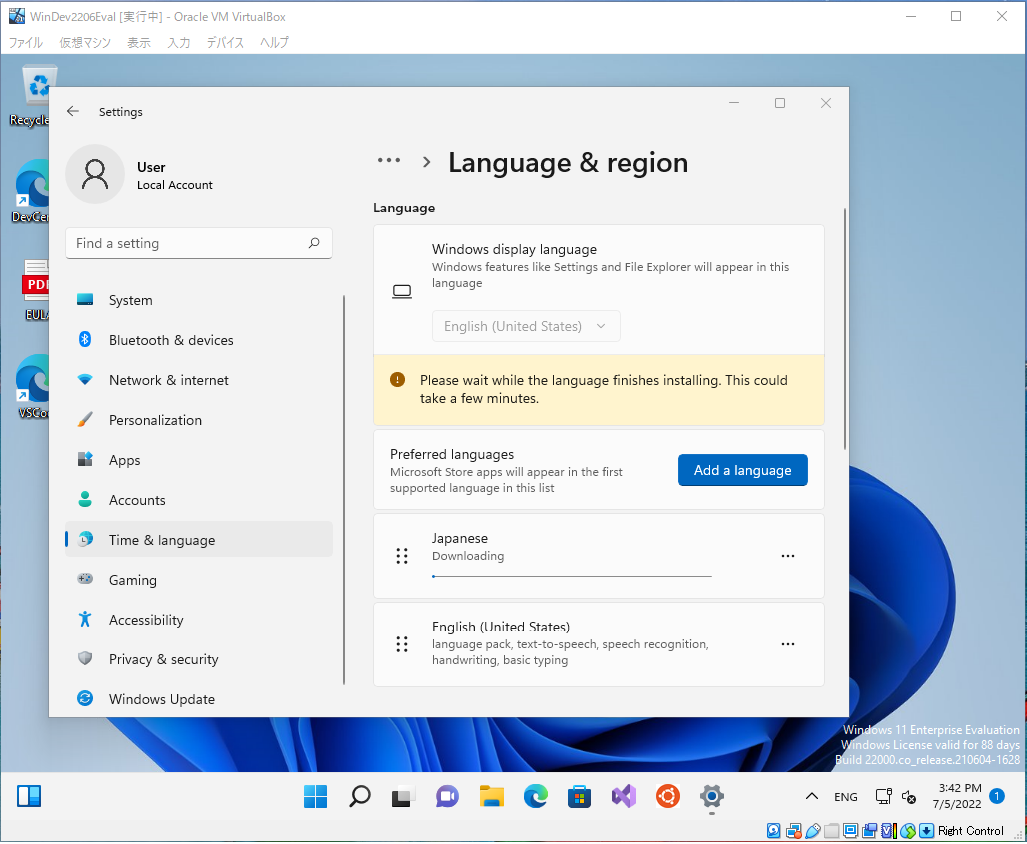Grab the English (United States) drag handle
The image size is (1027, 844).
(402, 644)
